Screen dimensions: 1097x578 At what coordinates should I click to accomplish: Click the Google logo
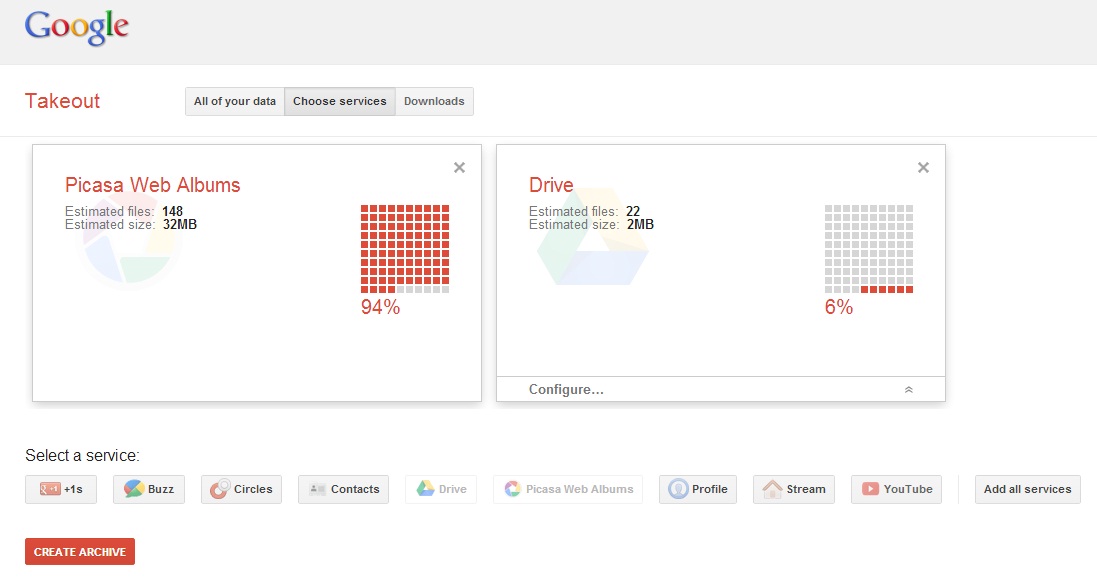[77, 27]
